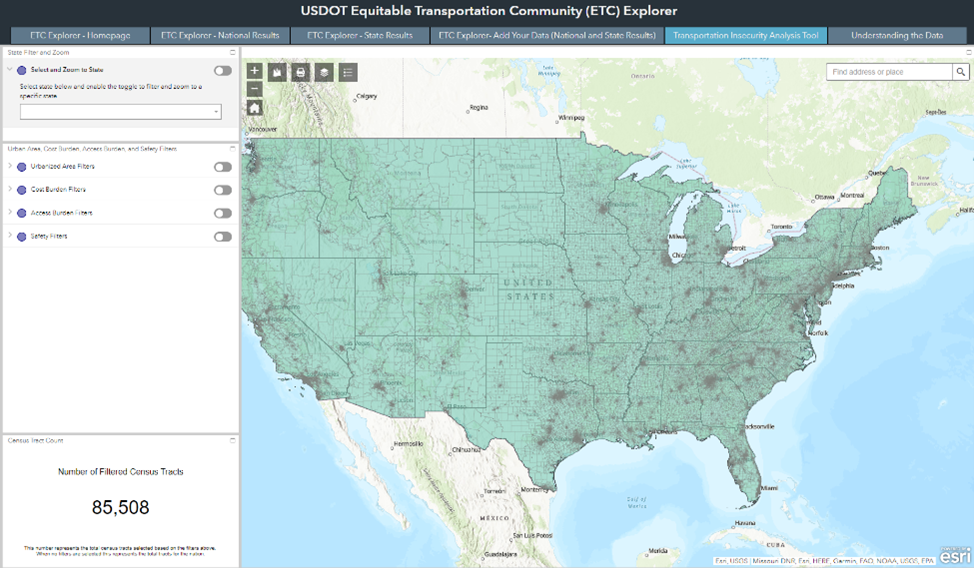Maximize the map panel at top-right corner
974x568 pixels.
pos(968,52)
